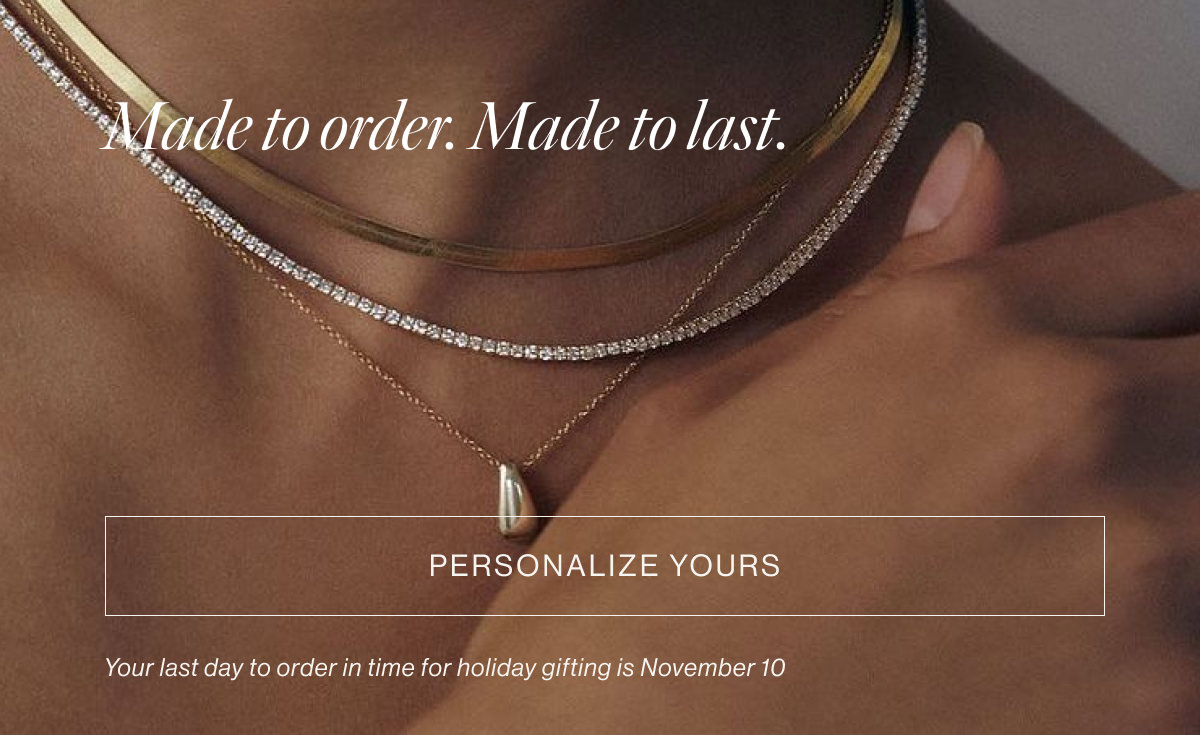Click the image region left of the button

55,565
